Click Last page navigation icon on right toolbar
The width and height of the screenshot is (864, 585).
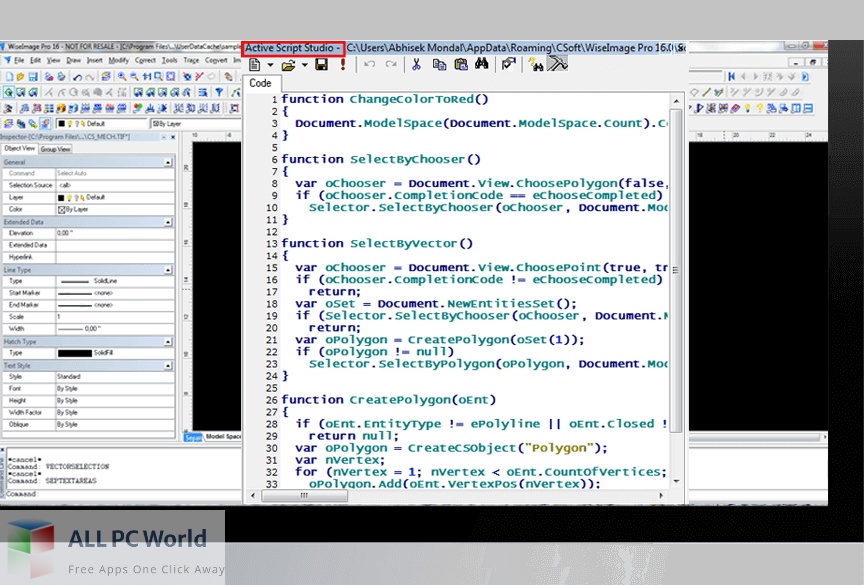pos(805,77)
